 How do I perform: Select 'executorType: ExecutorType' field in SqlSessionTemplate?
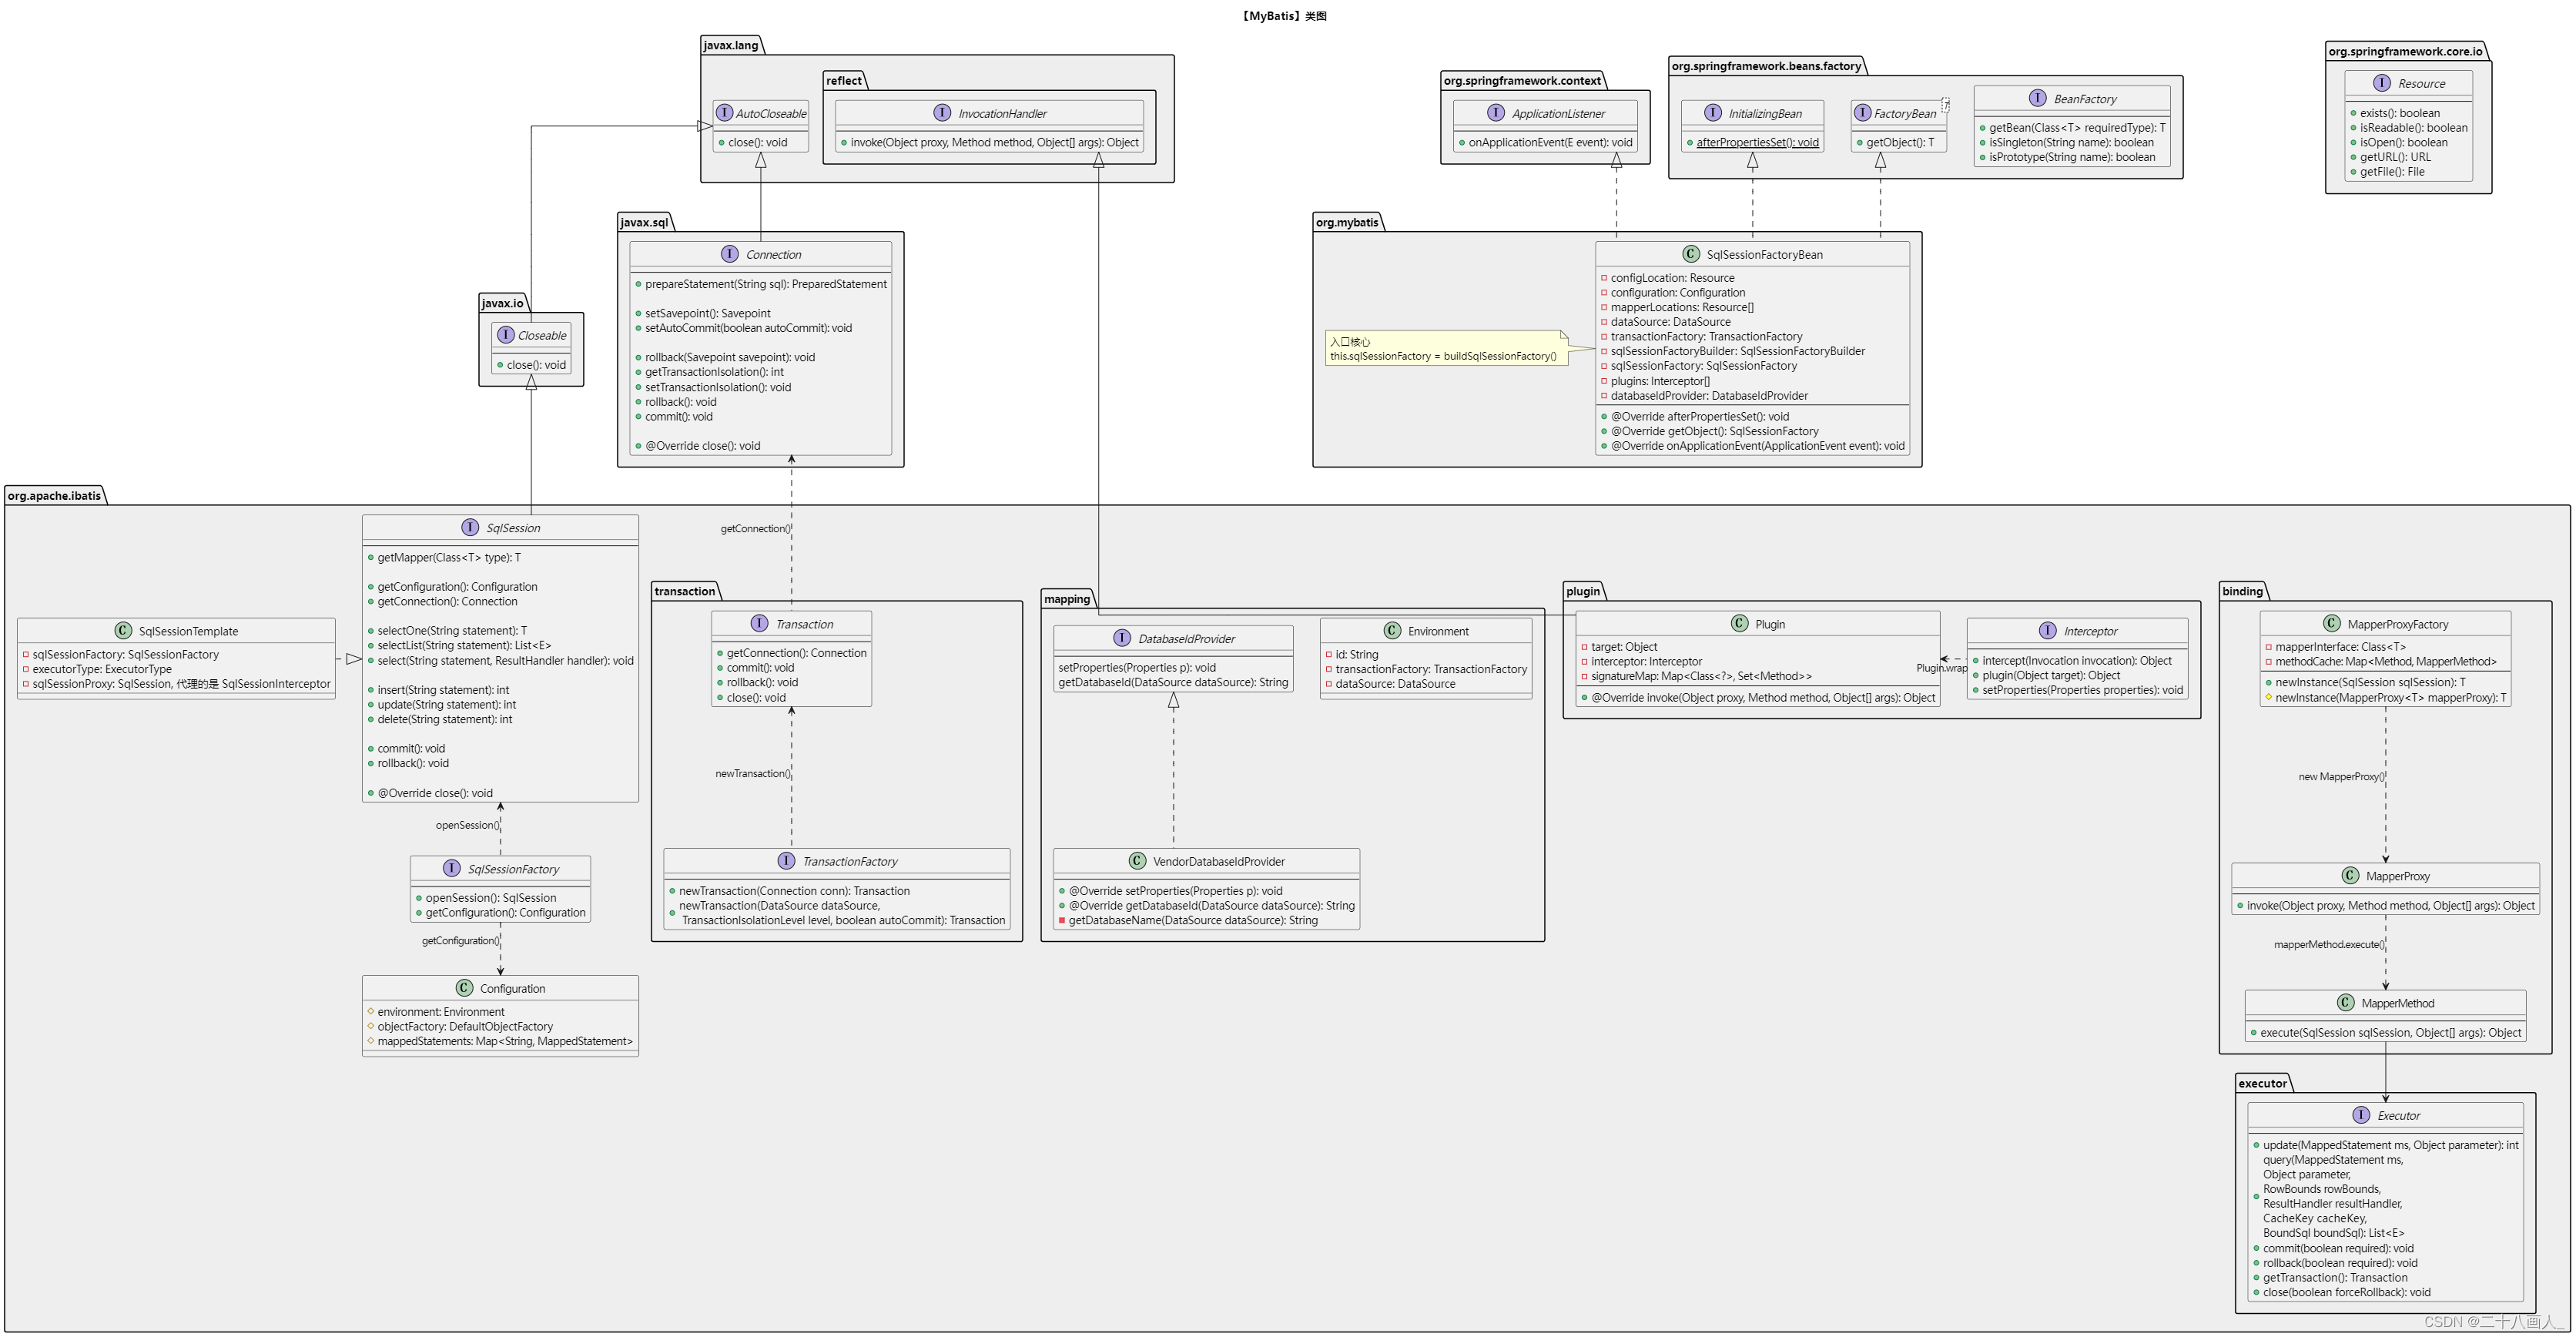click(x=102, y=669)
